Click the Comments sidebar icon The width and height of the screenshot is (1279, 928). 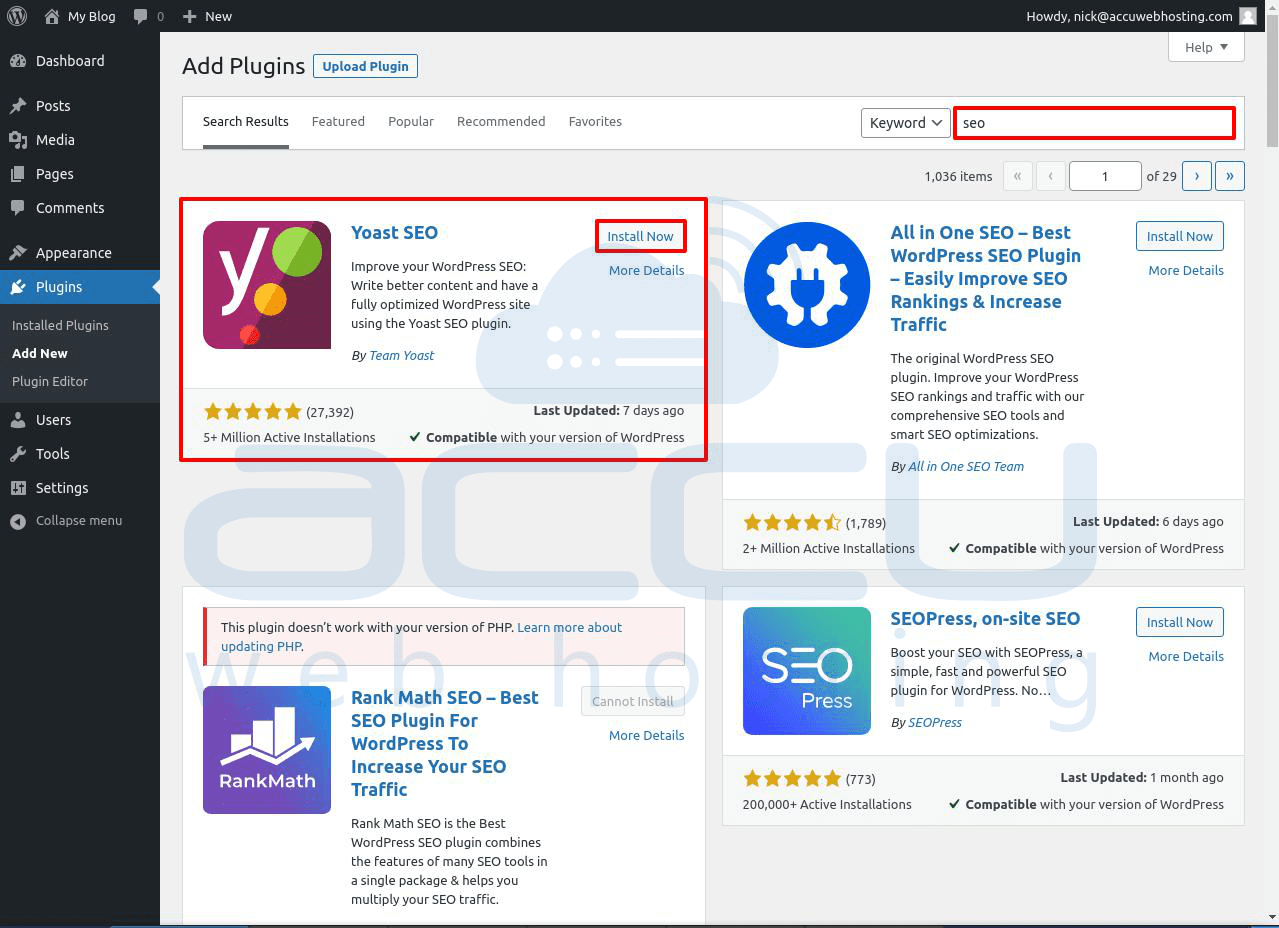click(x=18, y=208)
